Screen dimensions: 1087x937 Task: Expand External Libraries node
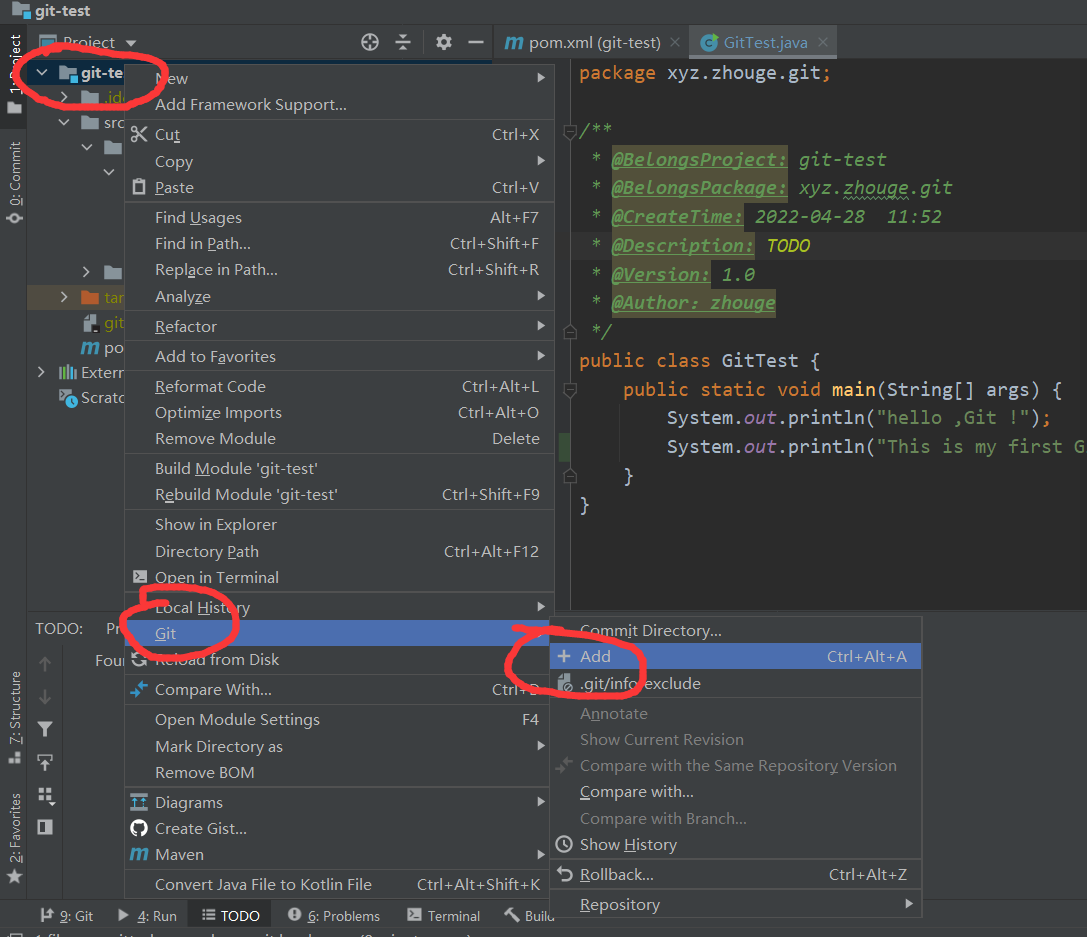[x=42, y=372]
